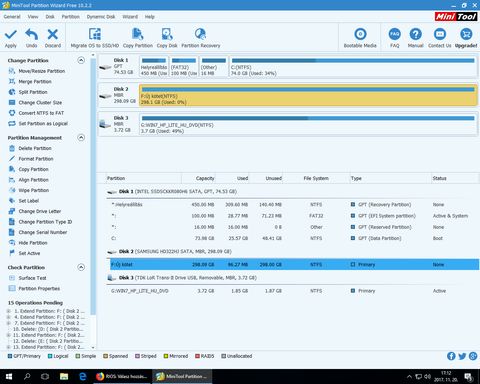Discard all pending changes
Screen dimensions: 480x384
pos(53,38)
